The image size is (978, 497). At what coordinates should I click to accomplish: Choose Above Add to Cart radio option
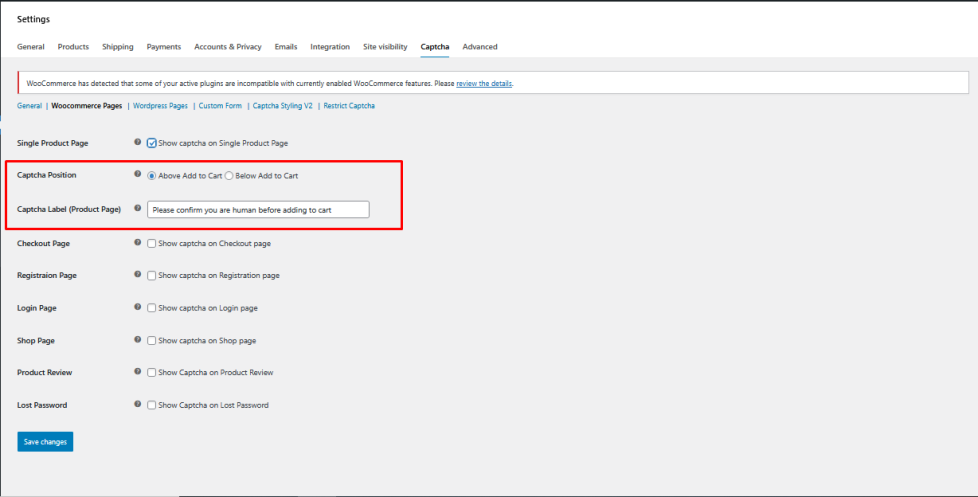click(x=152, y=176)
